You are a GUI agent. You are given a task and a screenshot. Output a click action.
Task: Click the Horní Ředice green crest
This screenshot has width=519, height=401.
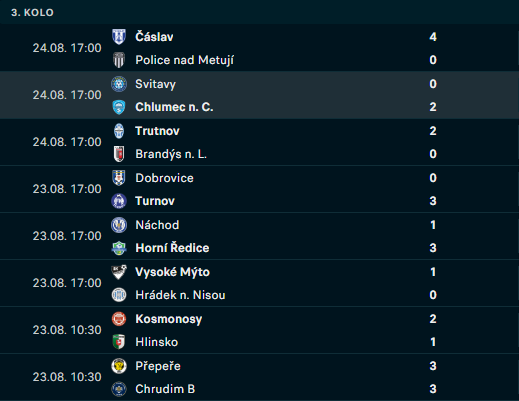[119, 248]
